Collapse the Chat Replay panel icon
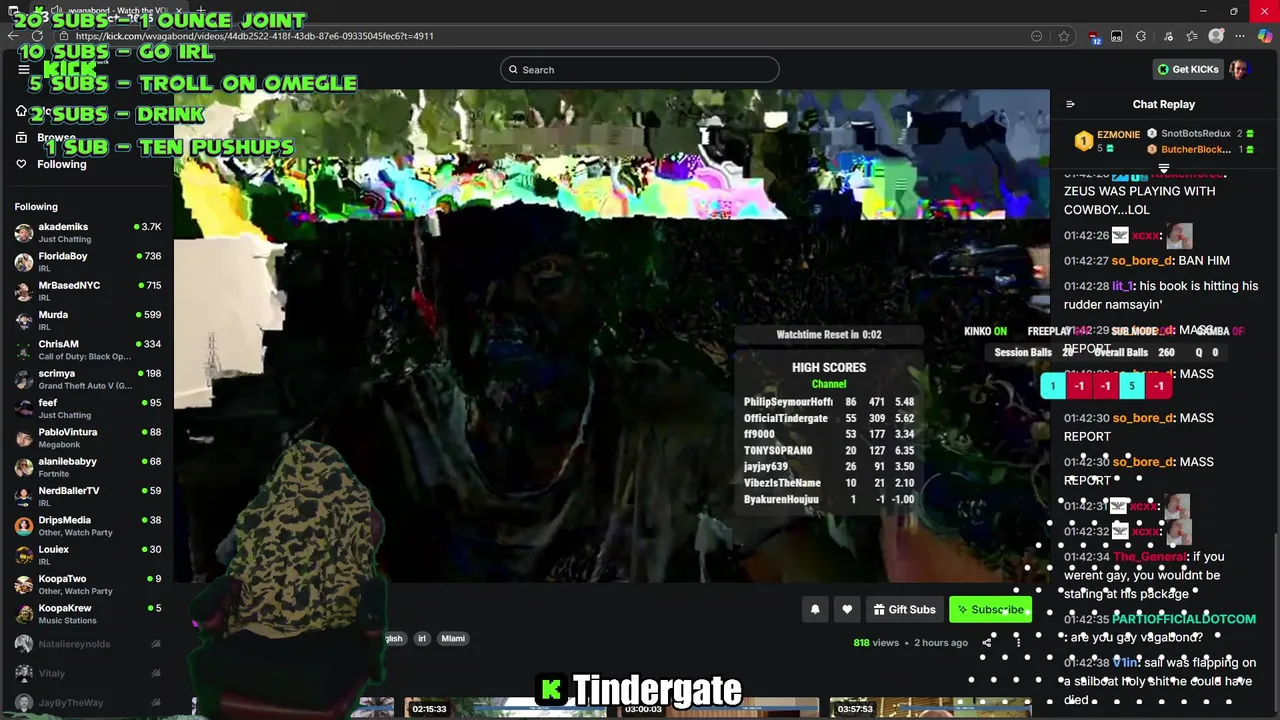This screenshot has height=720, width=1280. coord(1070,104)
